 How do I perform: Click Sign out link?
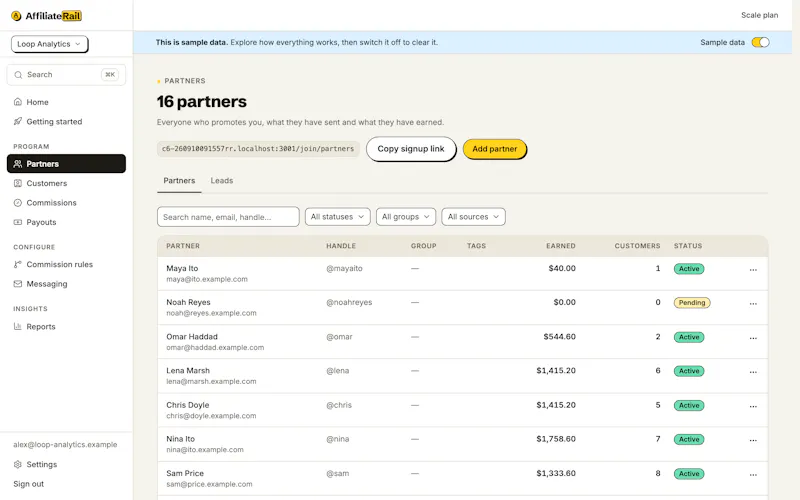29,484
